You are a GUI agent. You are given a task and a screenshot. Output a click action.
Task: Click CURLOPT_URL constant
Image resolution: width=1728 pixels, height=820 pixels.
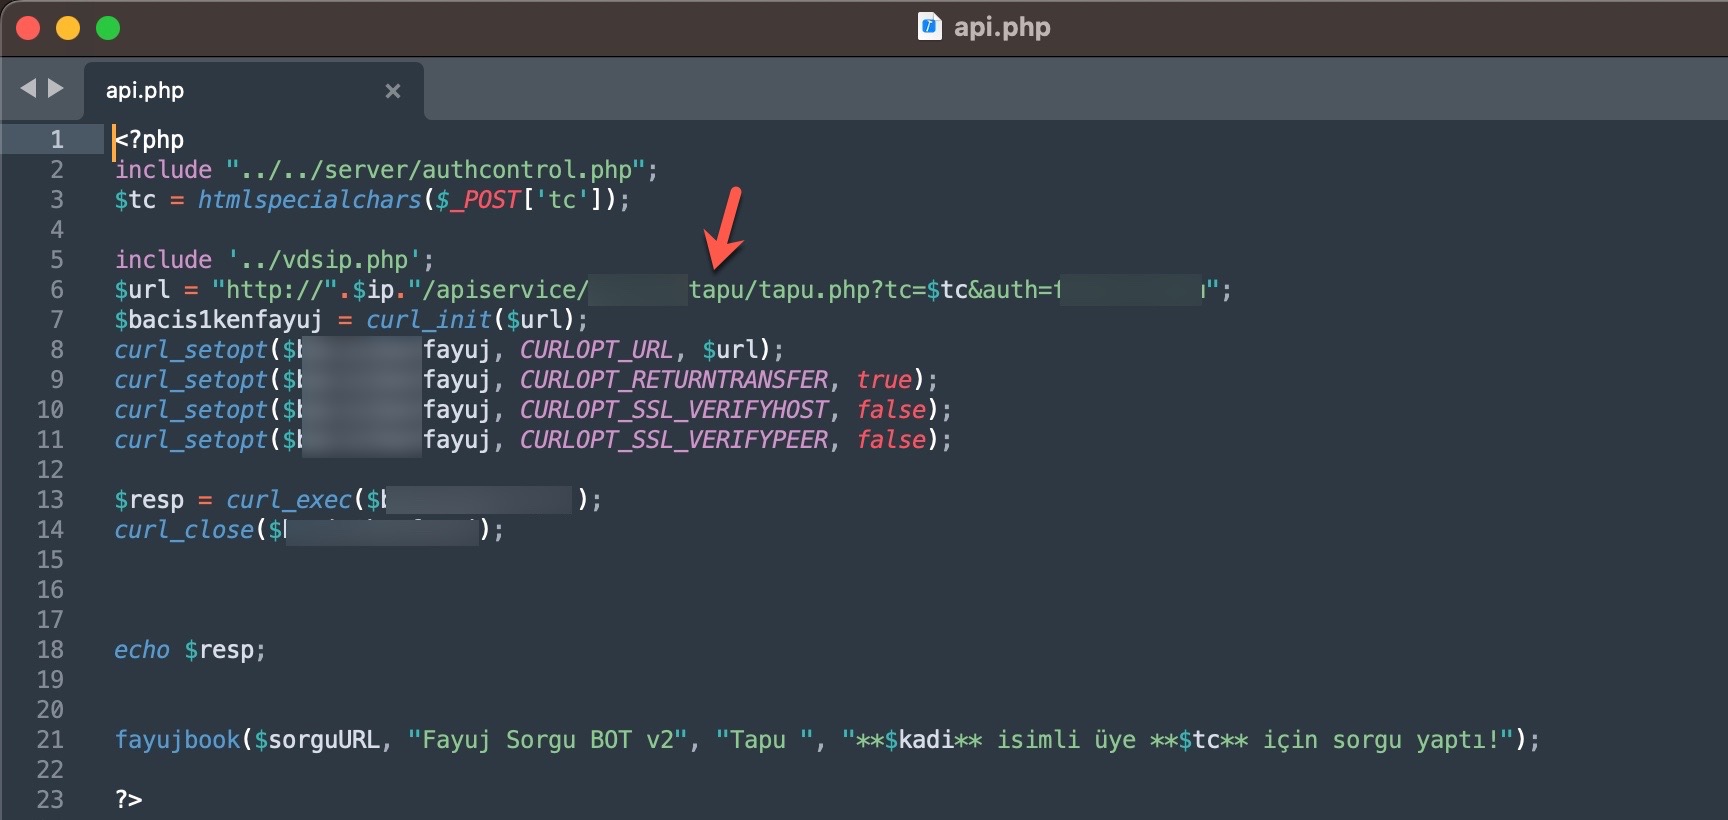596,349
